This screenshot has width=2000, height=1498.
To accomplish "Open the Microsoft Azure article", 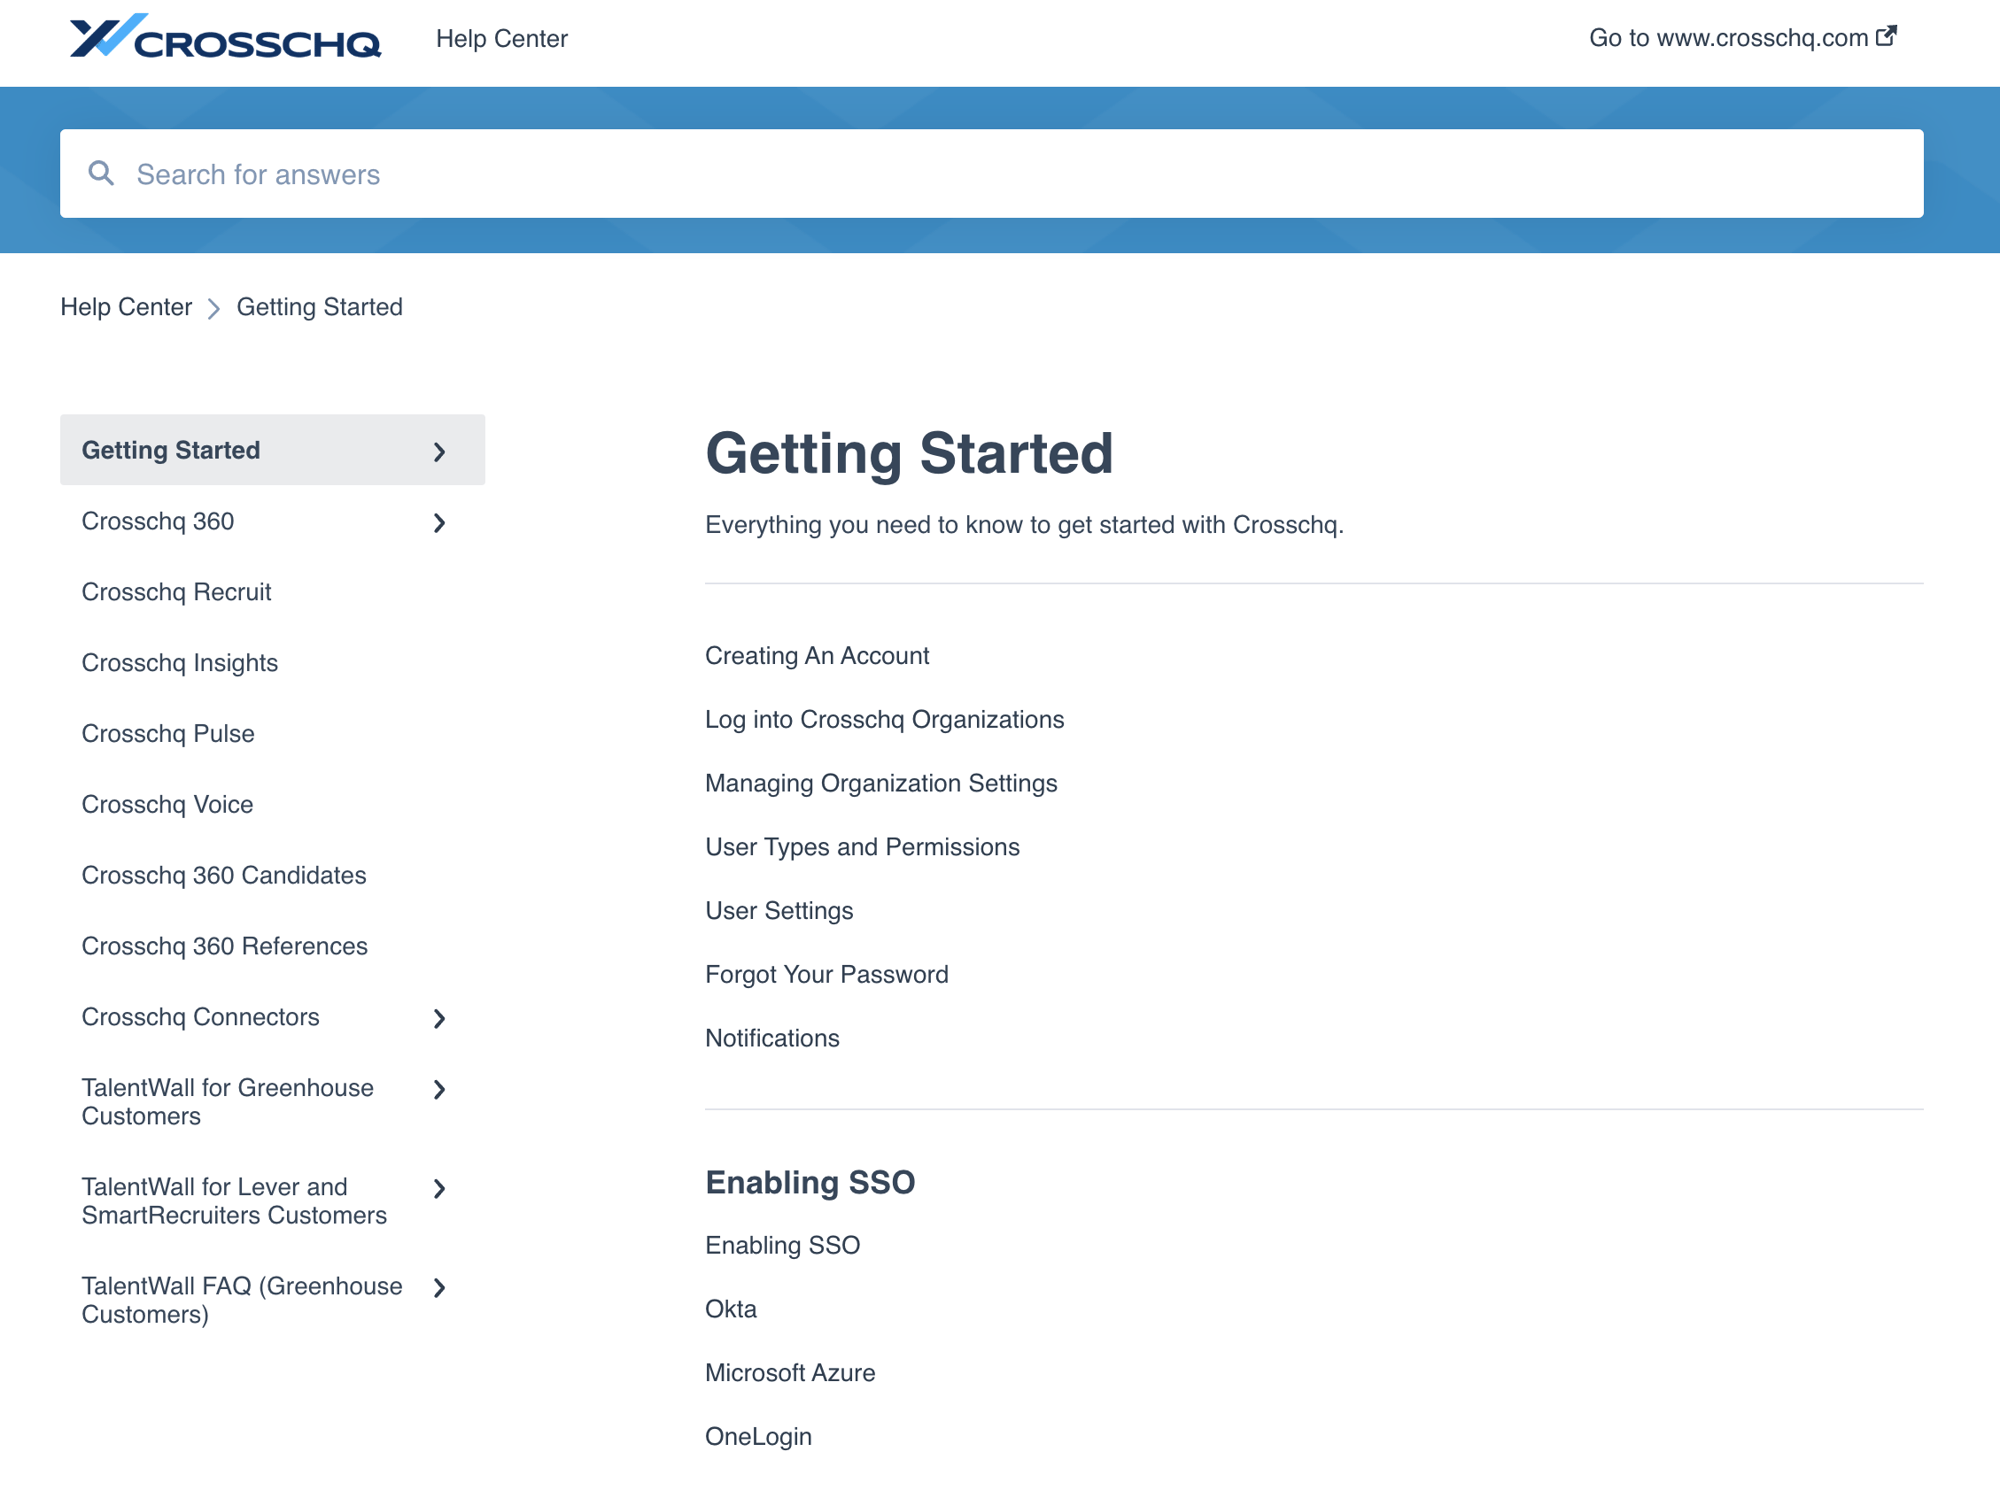I will click(x=790, y=1373).
